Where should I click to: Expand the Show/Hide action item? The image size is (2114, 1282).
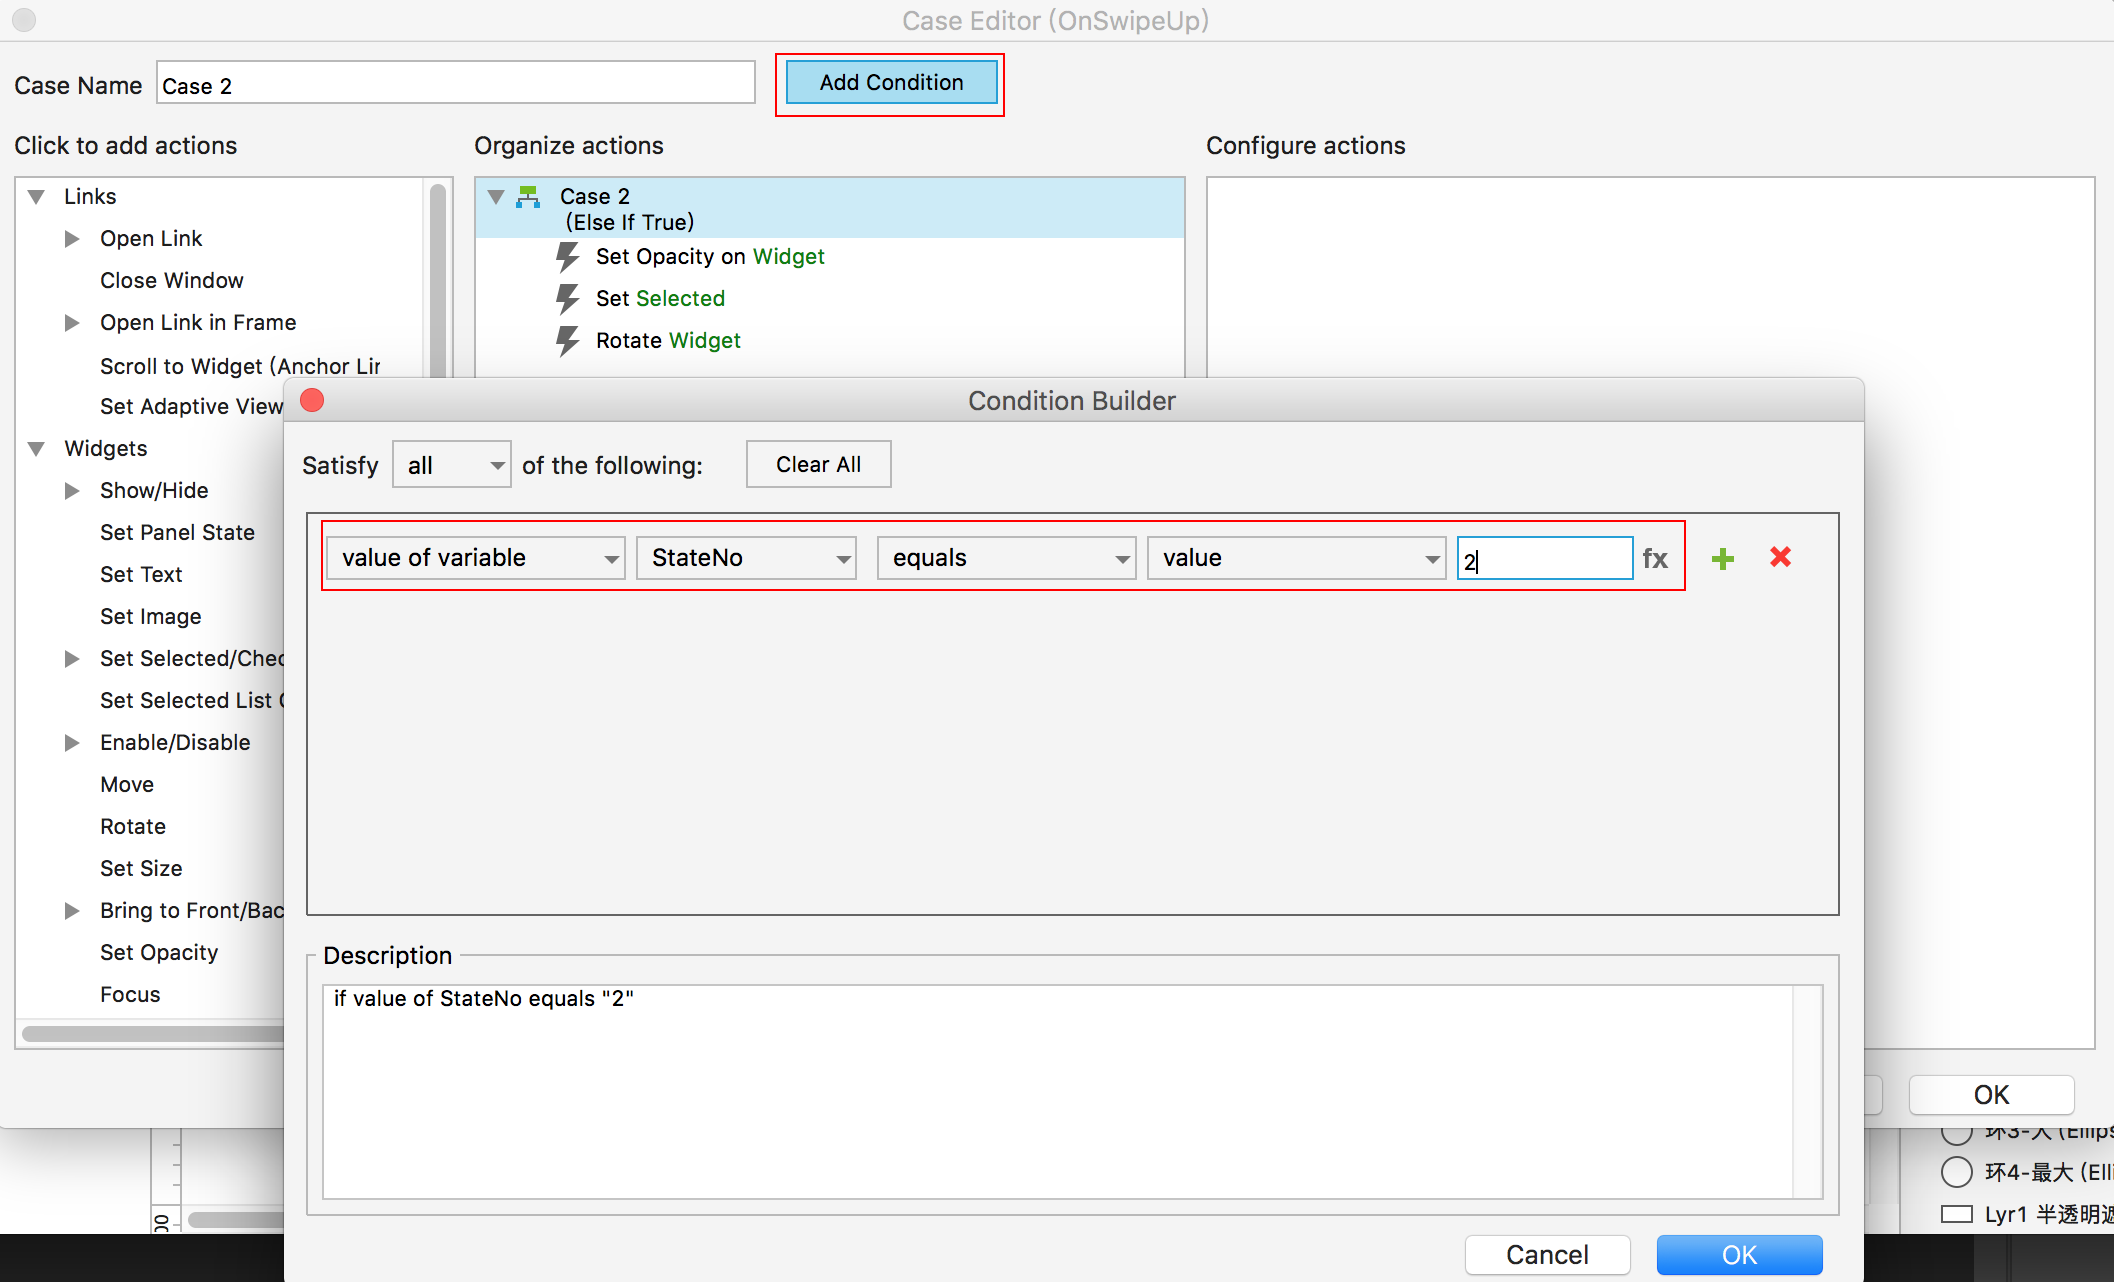coord(72,491)
